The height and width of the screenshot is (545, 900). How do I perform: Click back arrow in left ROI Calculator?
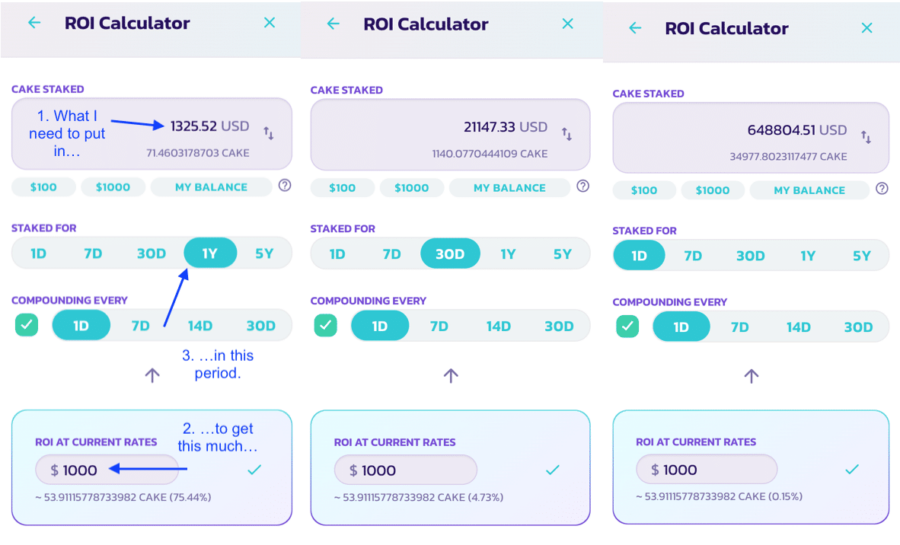pyautogui.click(x=35, y=23)
